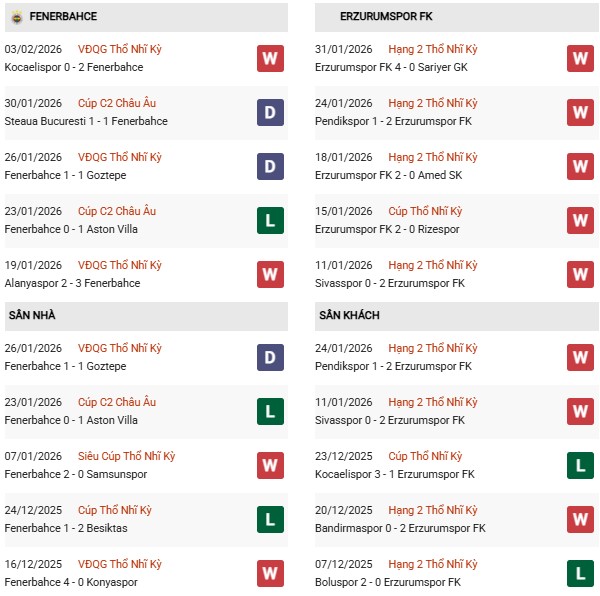Click draw badge for Steaua Bucuresti 1 - 1 Fenerbahce
This screenshot has height=596, width=600.
point(270,112)
